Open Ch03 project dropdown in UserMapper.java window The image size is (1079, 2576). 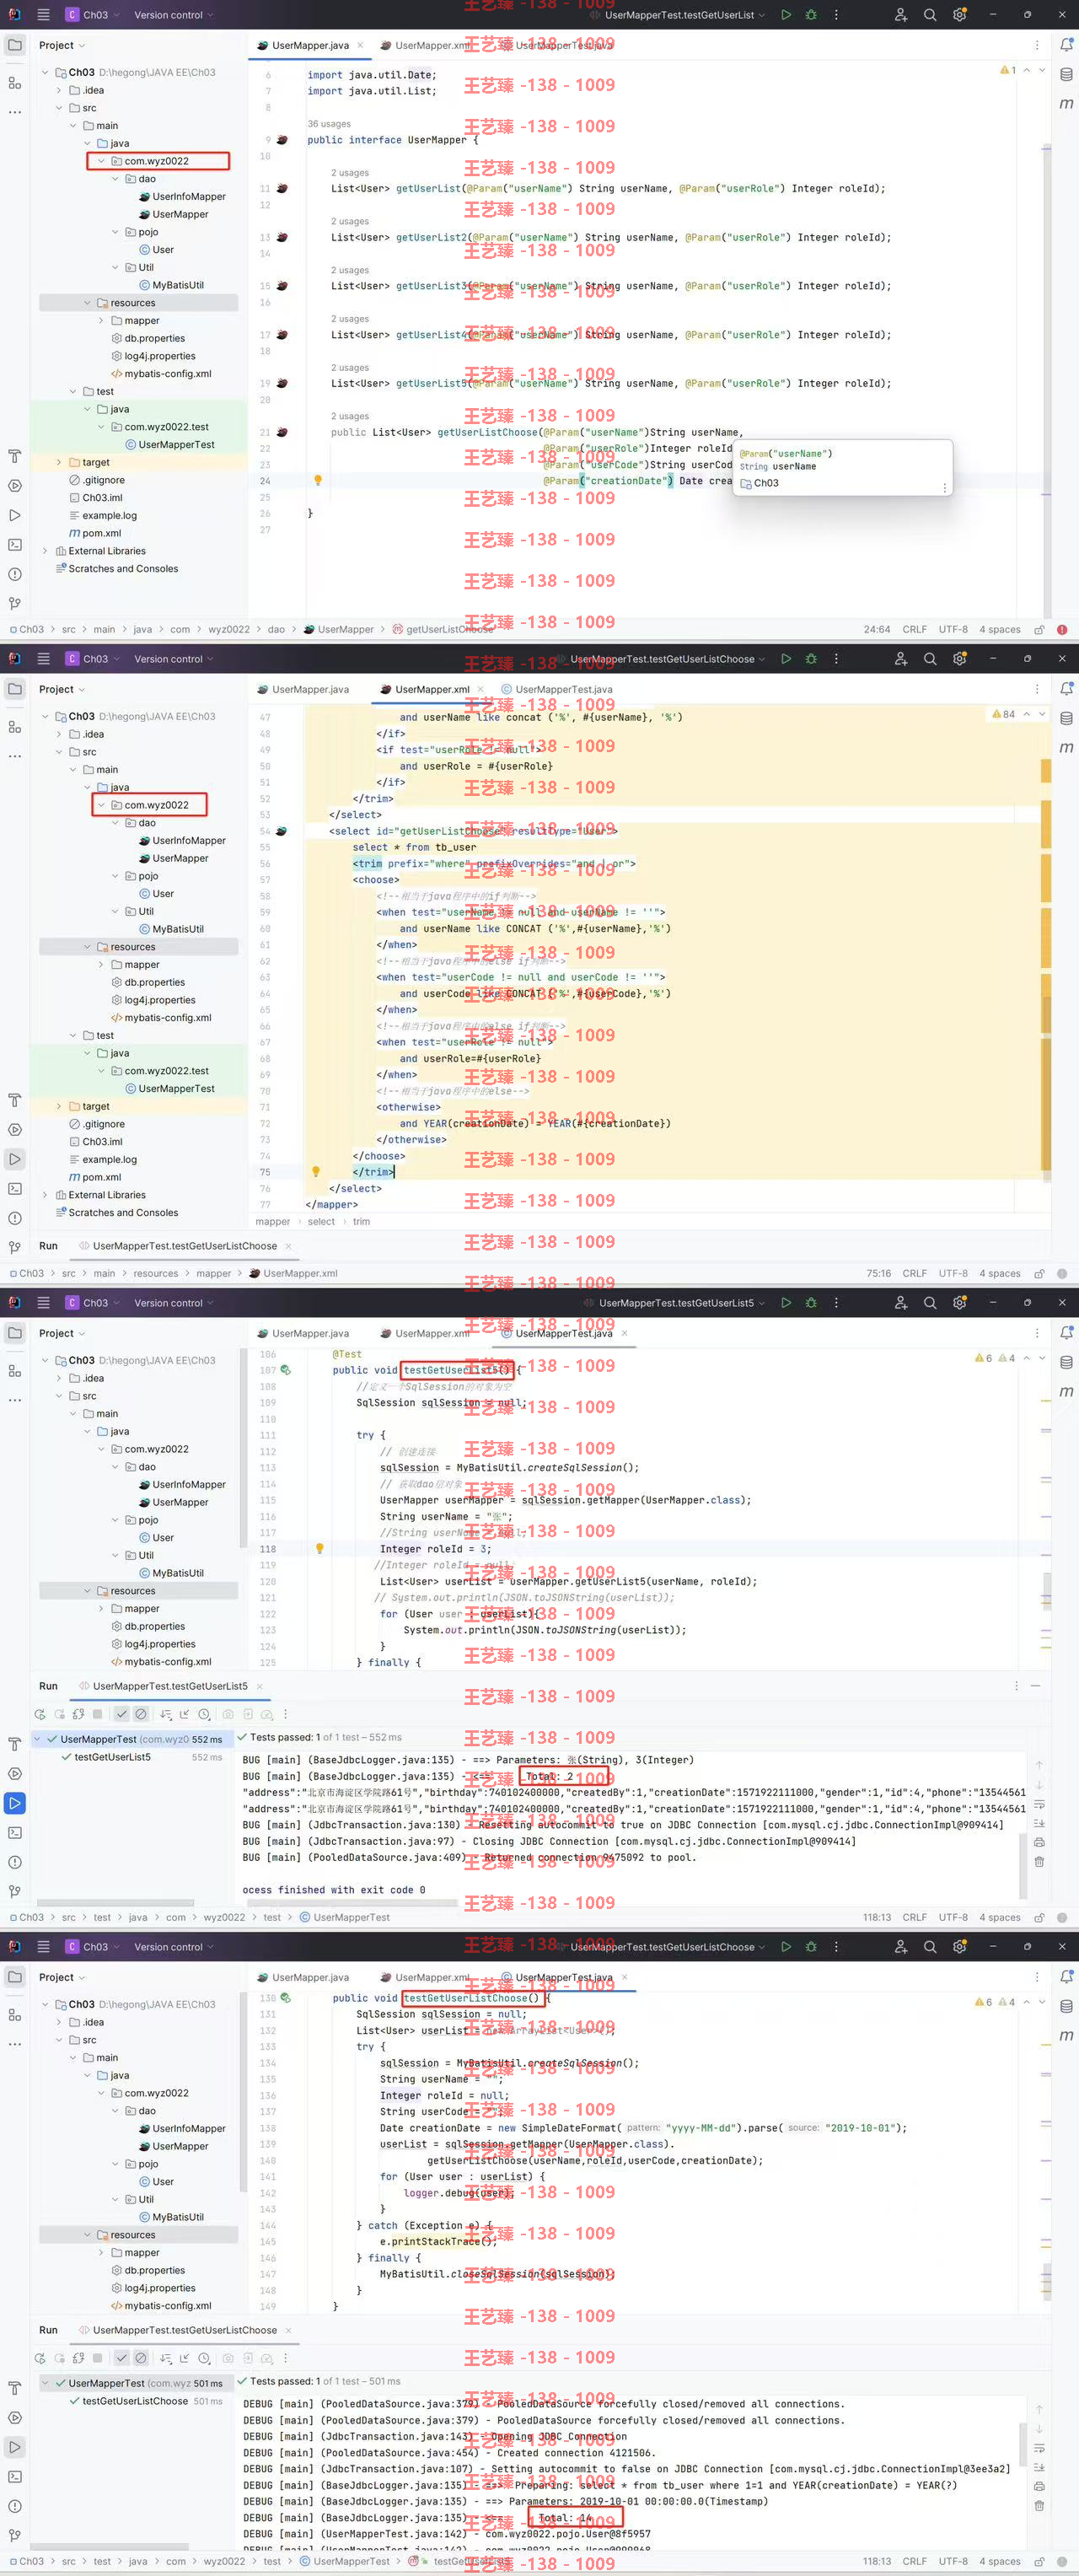93,15
